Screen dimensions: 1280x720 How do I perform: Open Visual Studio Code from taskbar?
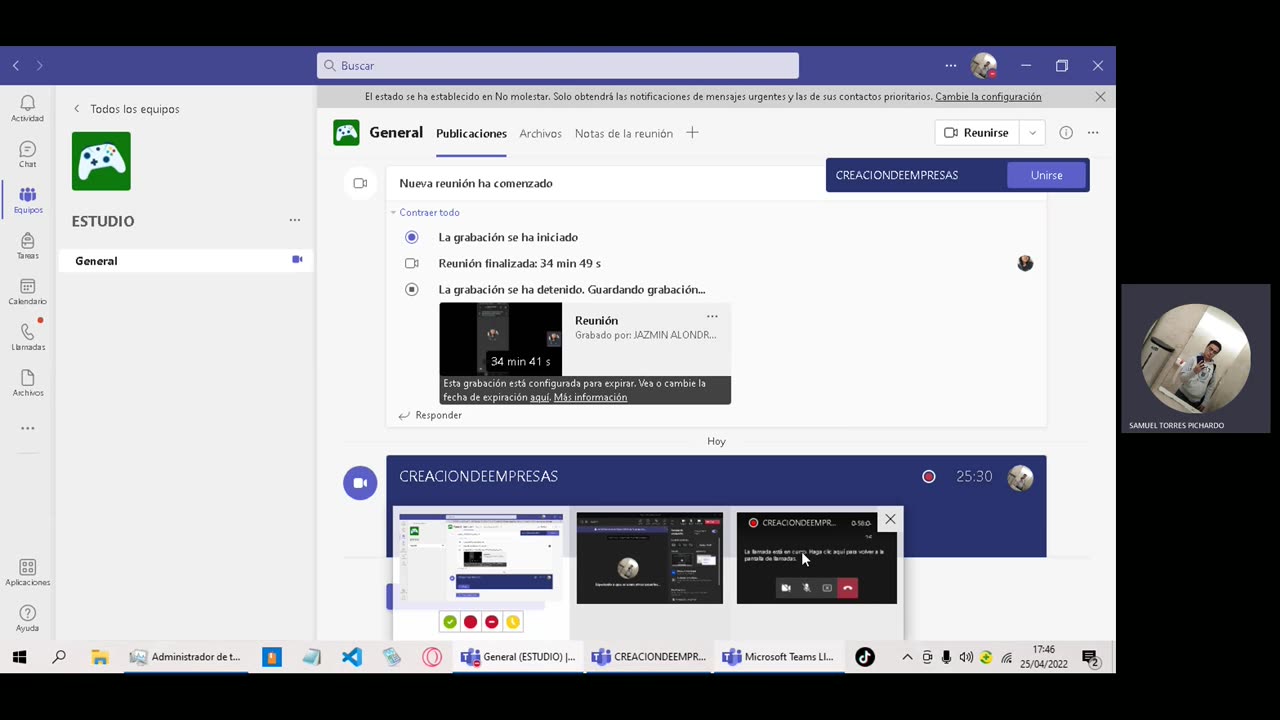351,657
